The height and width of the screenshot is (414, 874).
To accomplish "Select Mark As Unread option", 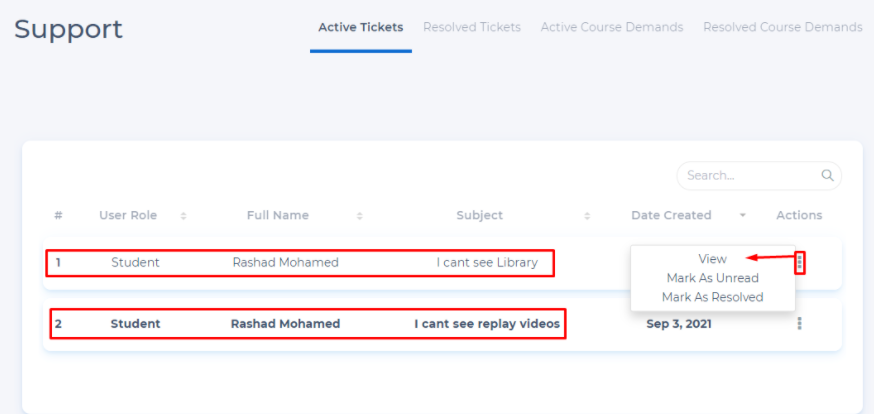I will pos(712,278).
